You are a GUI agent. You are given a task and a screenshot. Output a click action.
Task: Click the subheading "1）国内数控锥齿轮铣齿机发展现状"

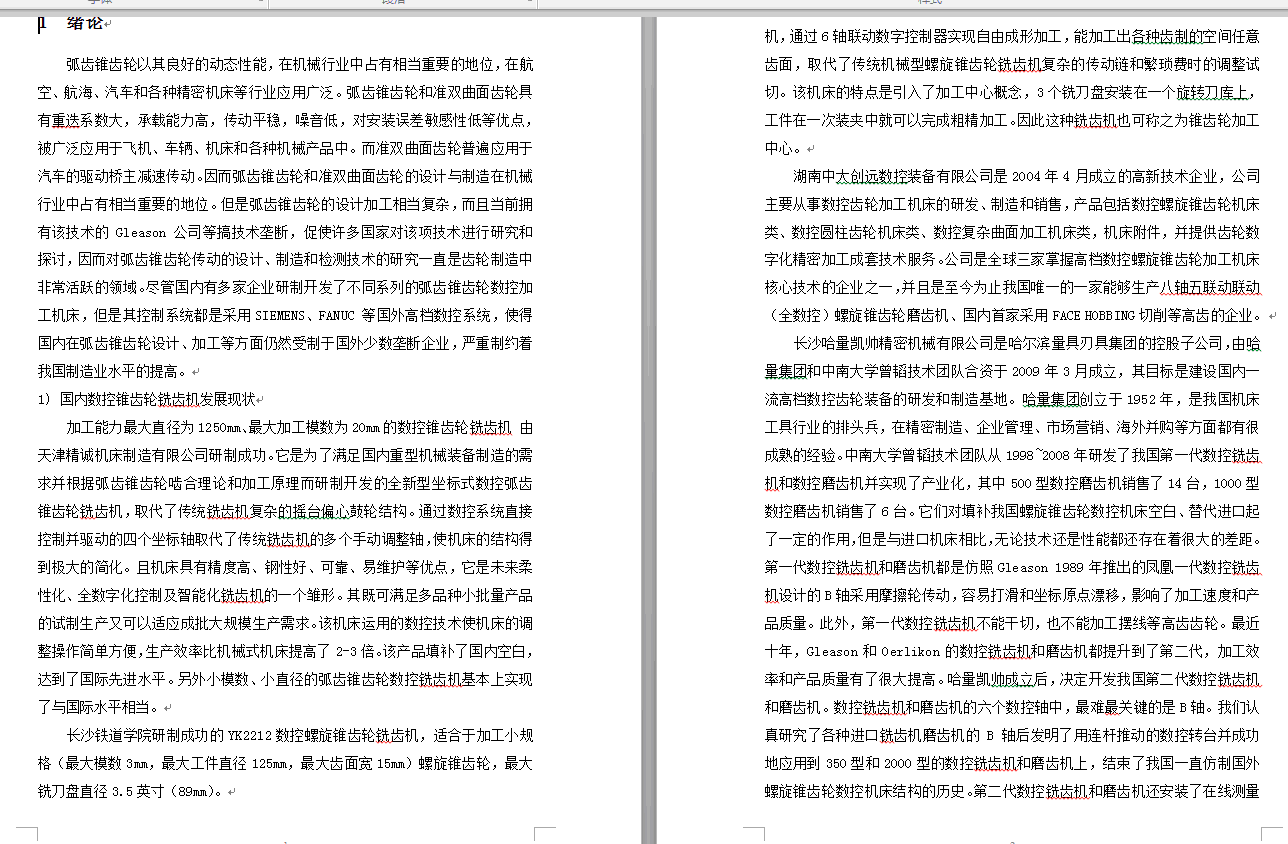pyautogui.click(x=146, y=399)
